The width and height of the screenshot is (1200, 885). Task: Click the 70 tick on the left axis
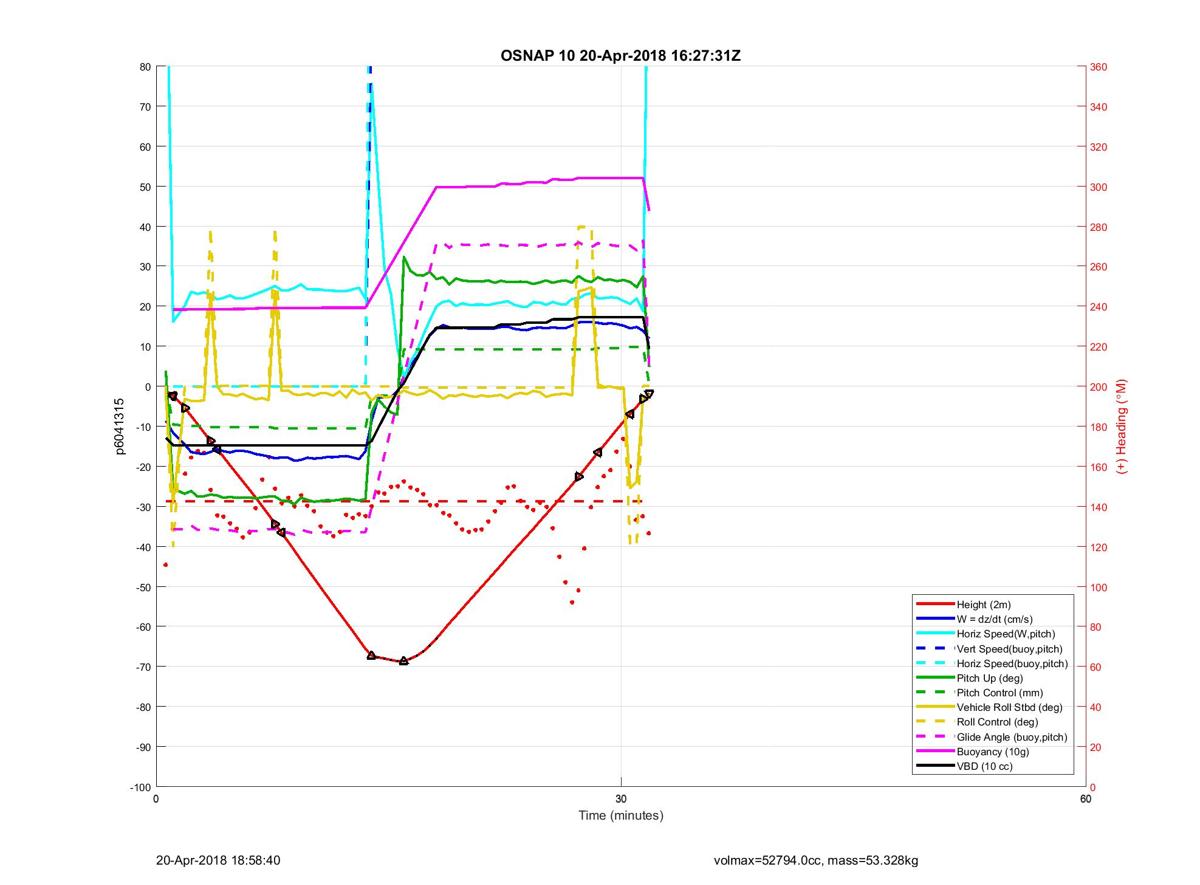click(x=144, y=107)
